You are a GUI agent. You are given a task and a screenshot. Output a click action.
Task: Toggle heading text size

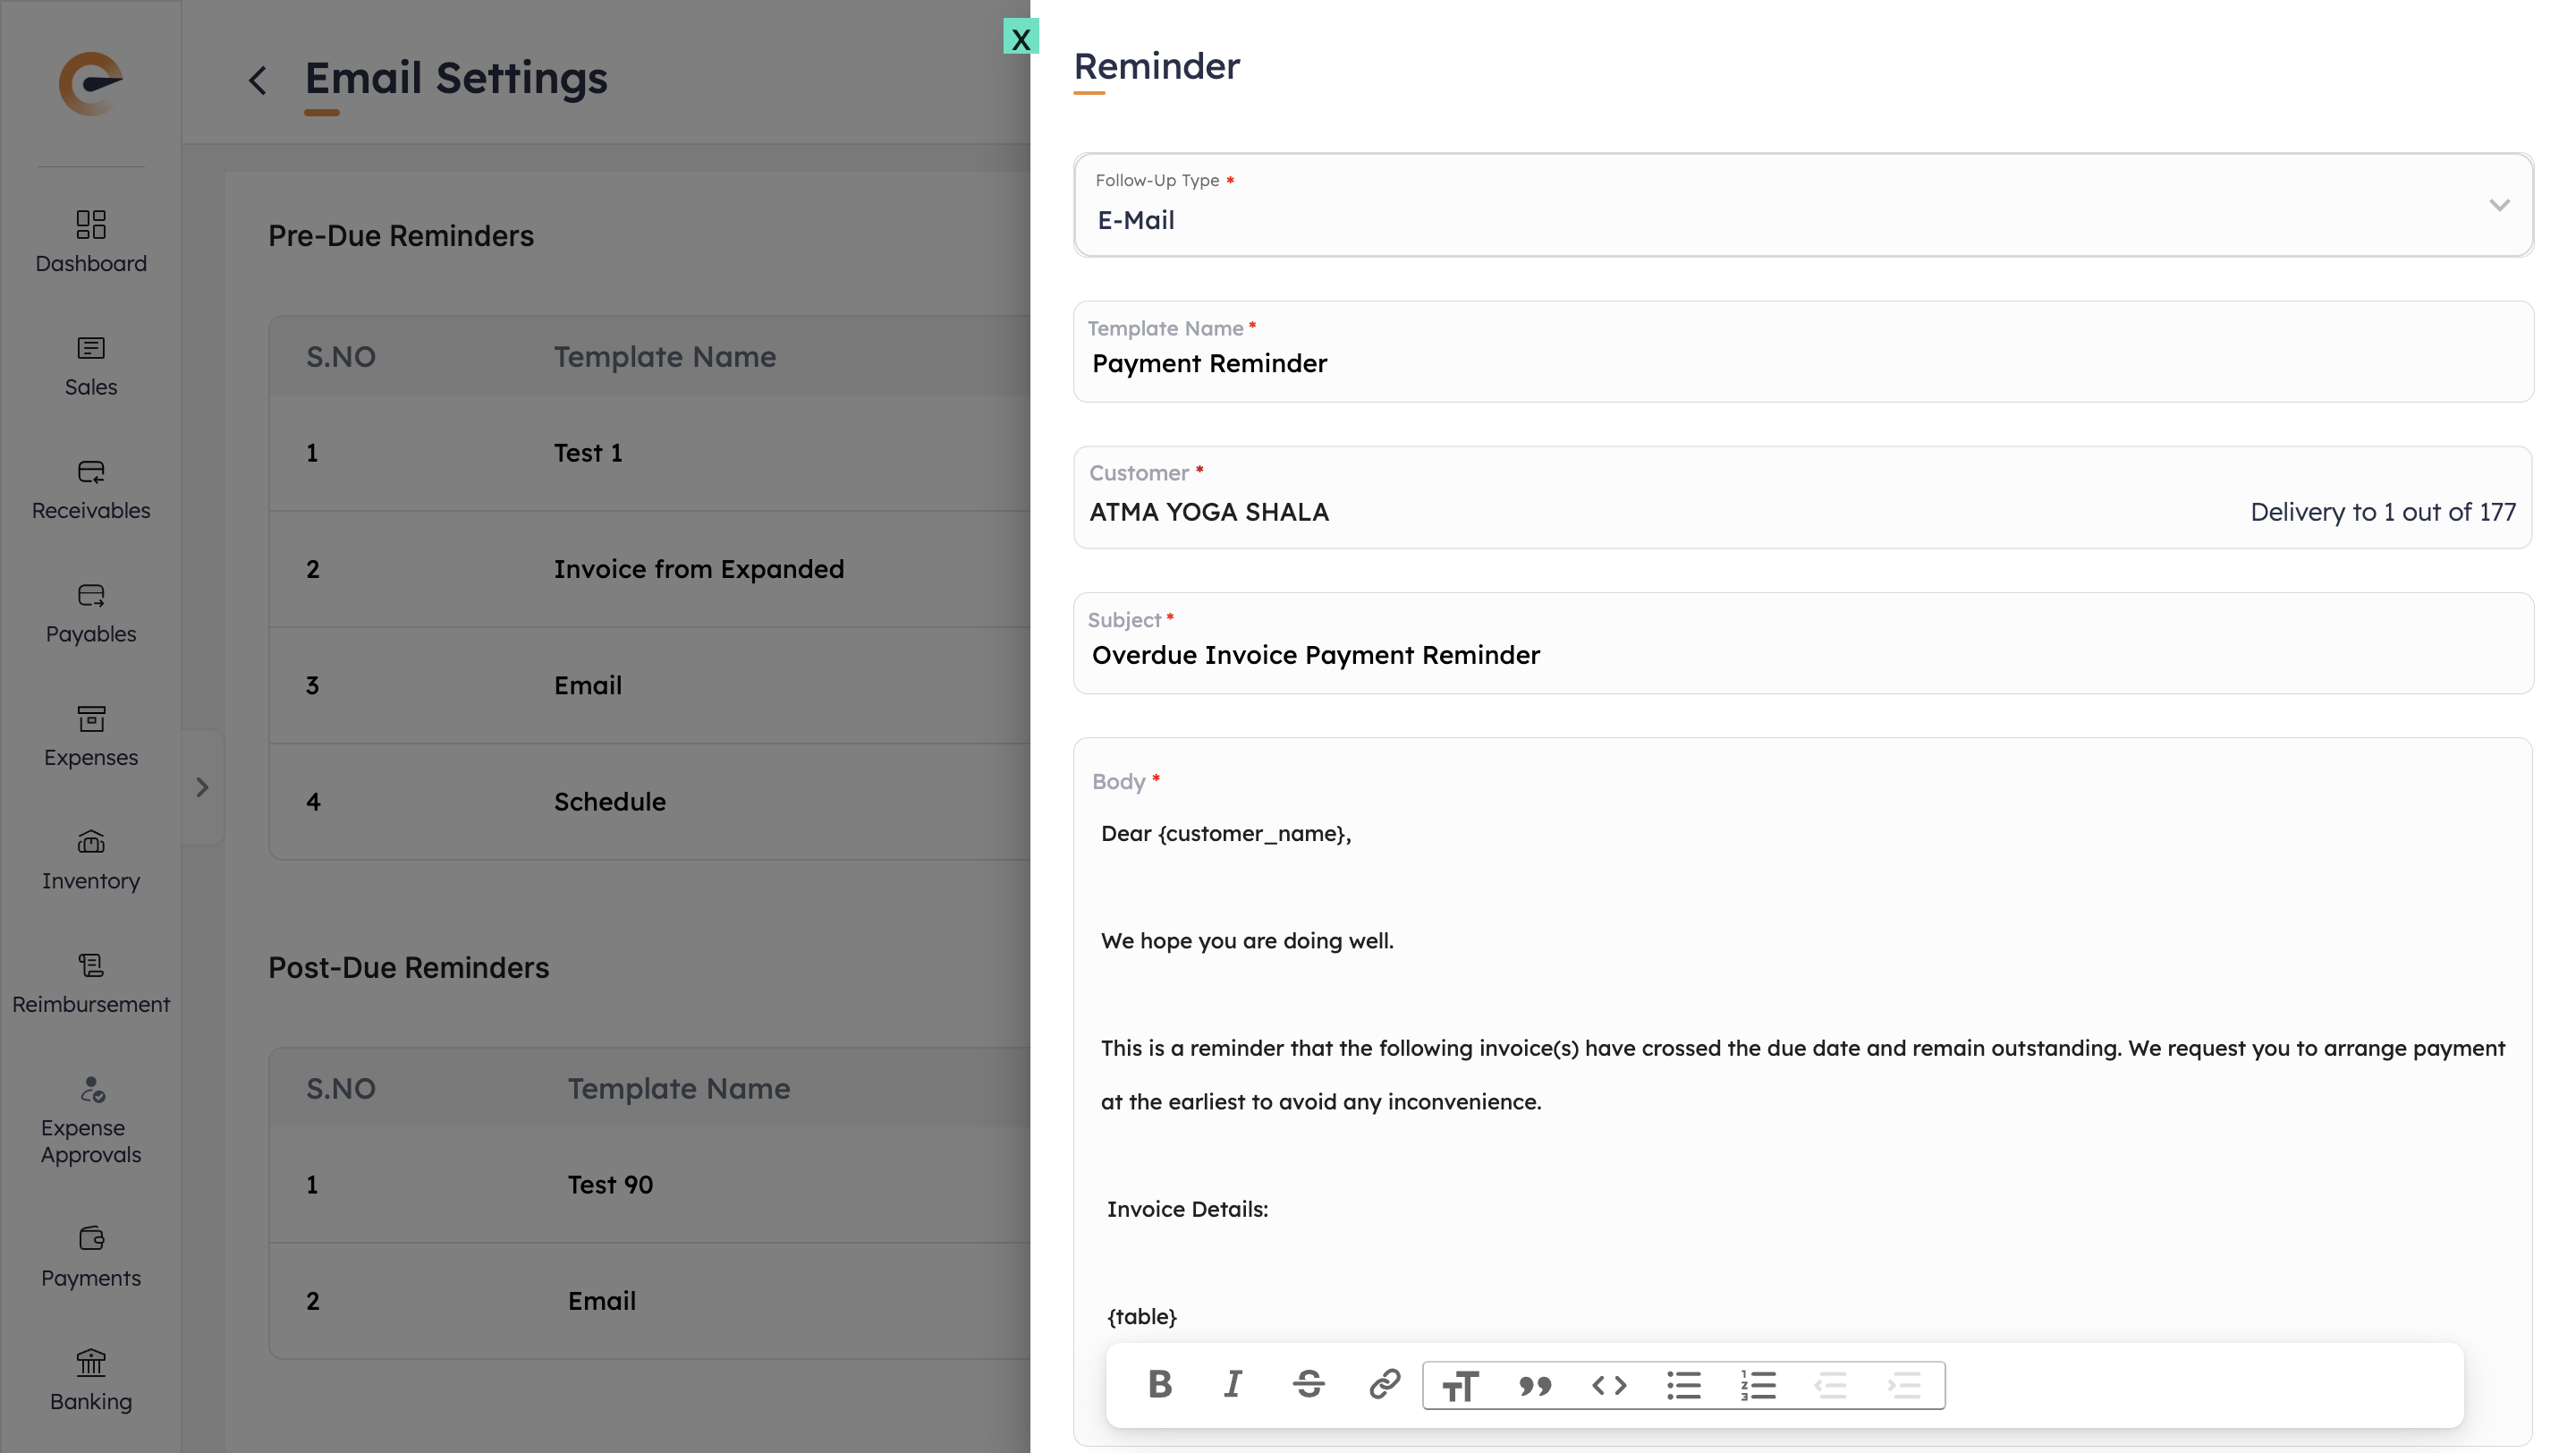tap(1460, 1386)
